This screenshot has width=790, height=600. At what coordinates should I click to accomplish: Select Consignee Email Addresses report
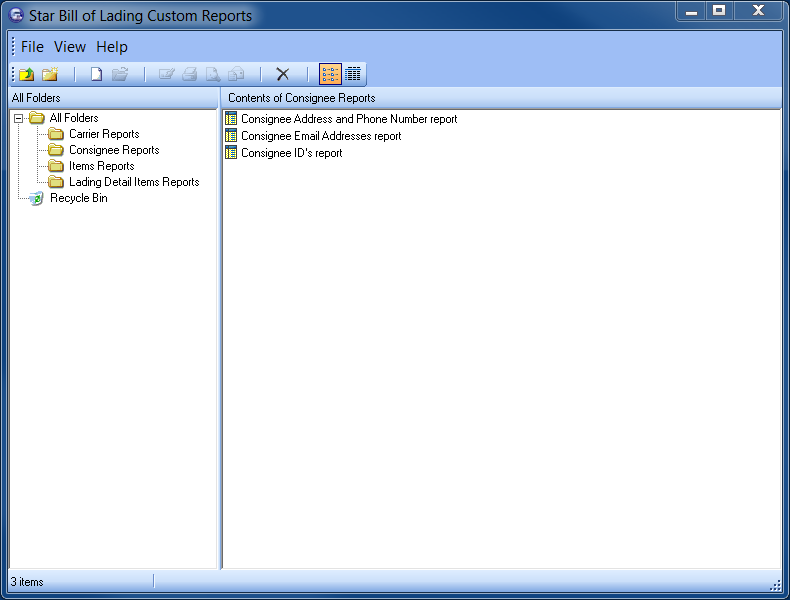321,136
